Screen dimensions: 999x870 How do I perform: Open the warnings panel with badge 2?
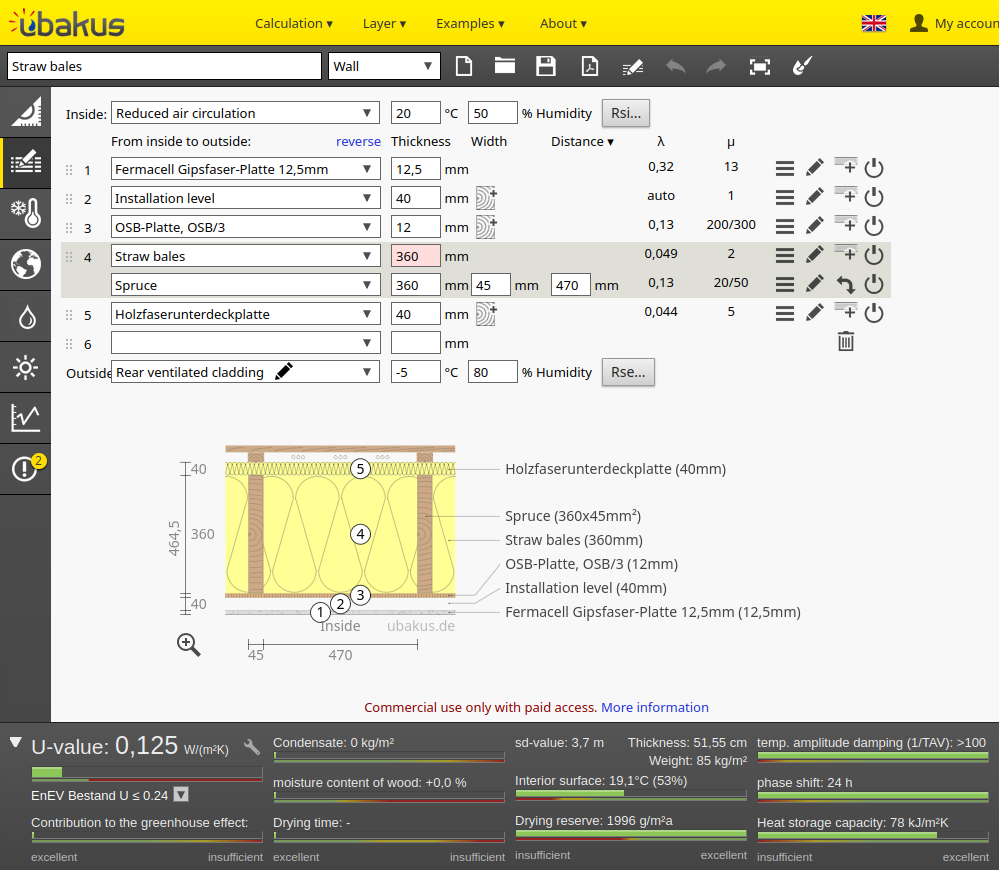coord(25,469)
